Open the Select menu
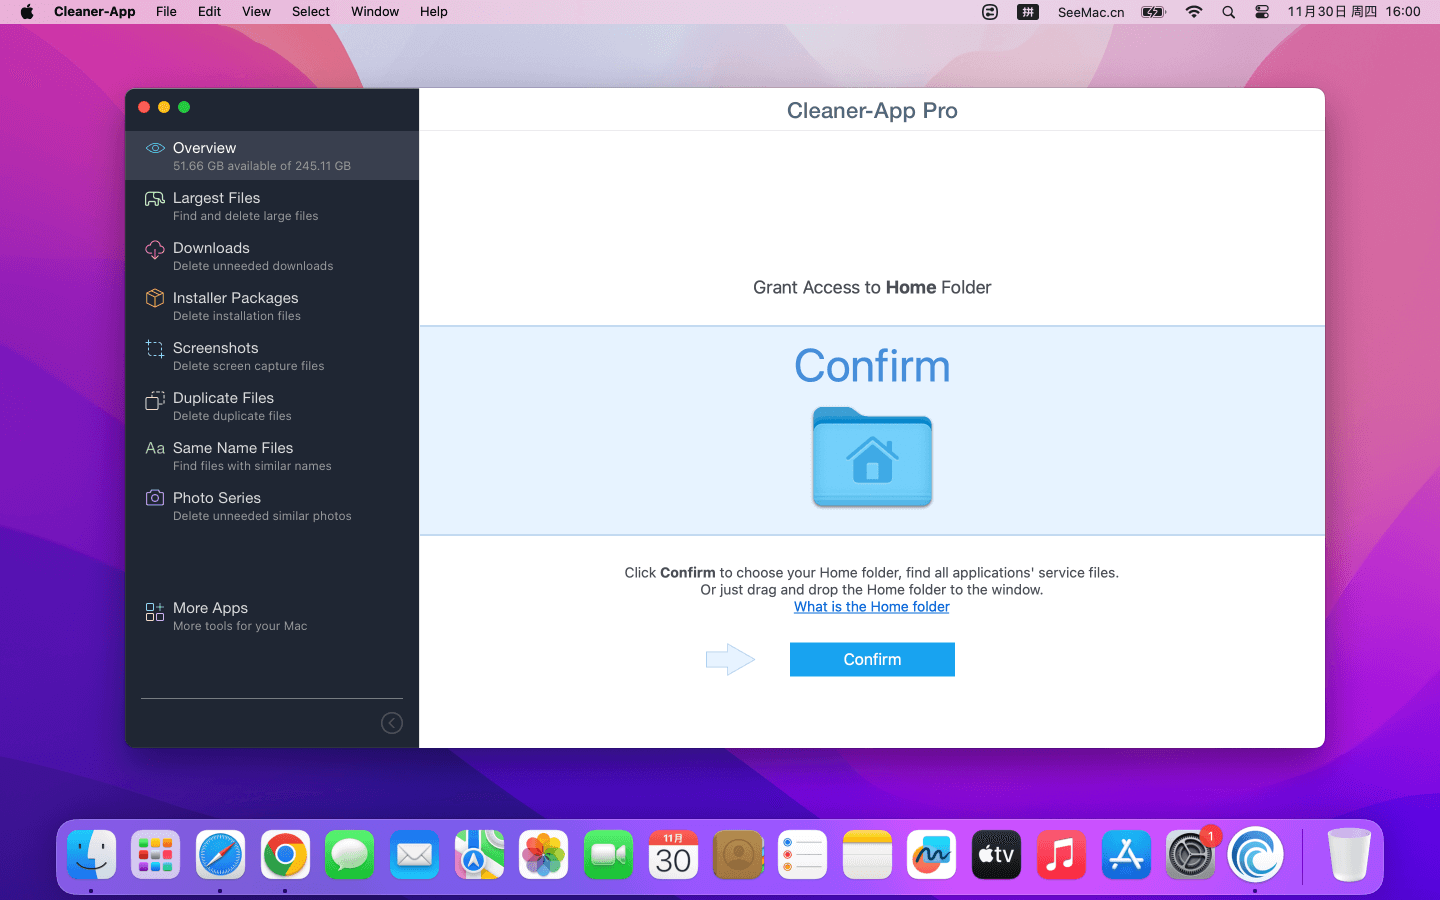Viewport: 1440px width, 900px height. point(310,12)
